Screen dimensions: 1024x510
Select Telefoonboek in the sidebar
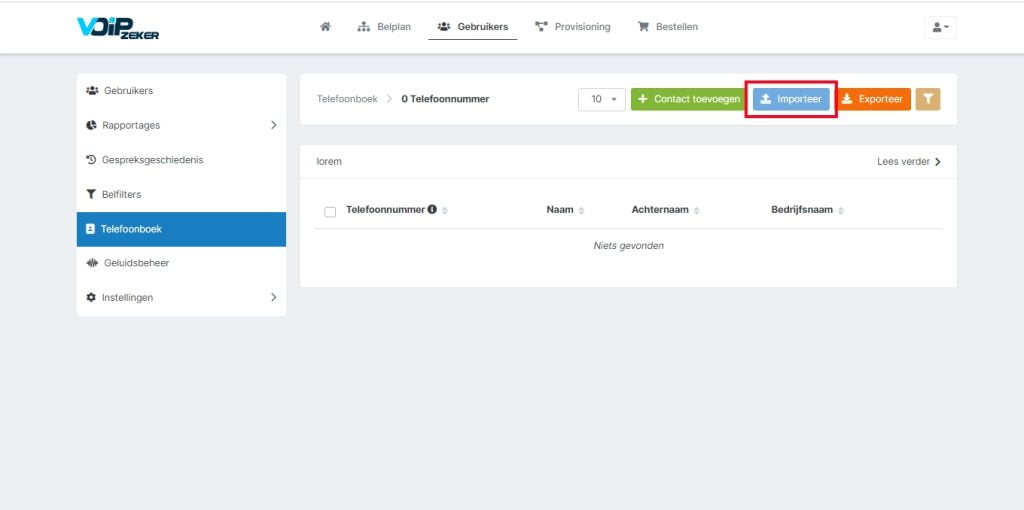coord(181,229)
